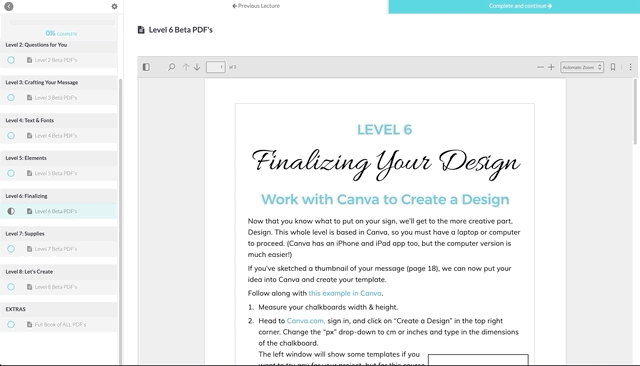Follow the 'this example in Canva' link

tap(345, 293)
